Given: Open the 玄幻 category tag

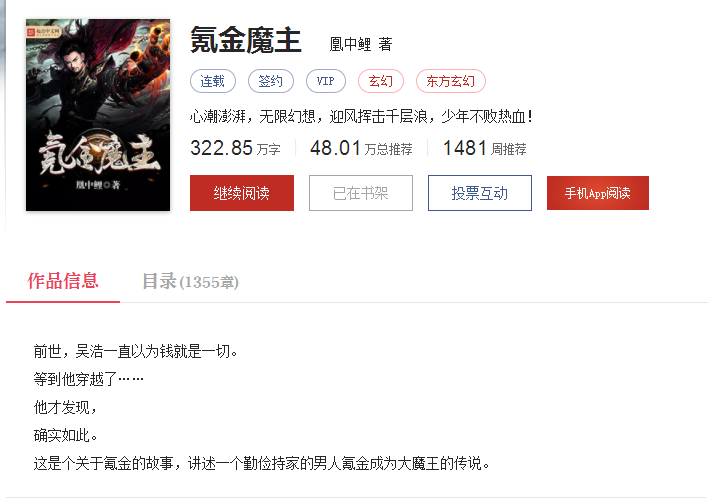Looking at the screenshot, I should tap(381, 81).
